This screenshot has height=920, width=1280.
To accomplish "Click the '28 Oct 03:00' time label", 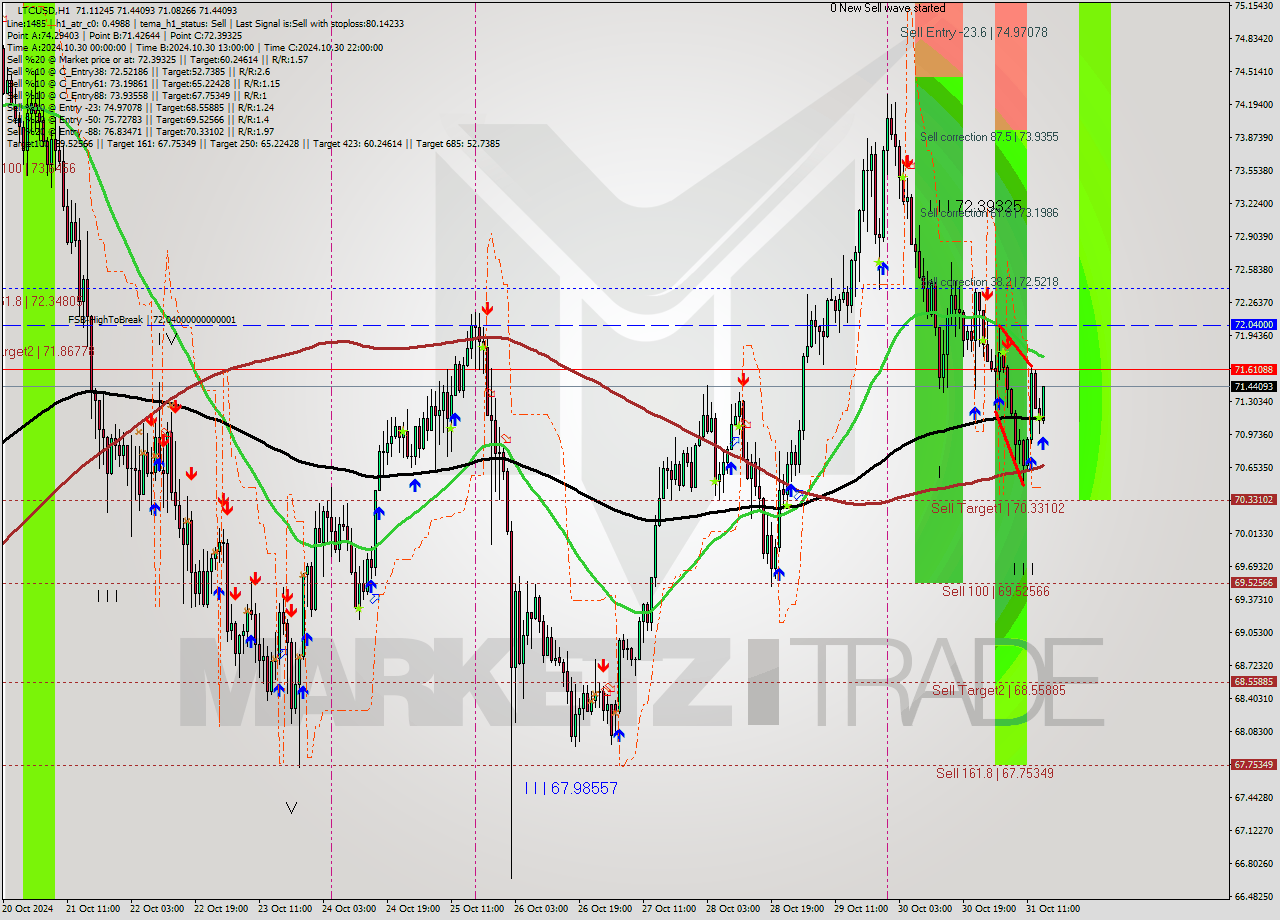I will point(733,909).
